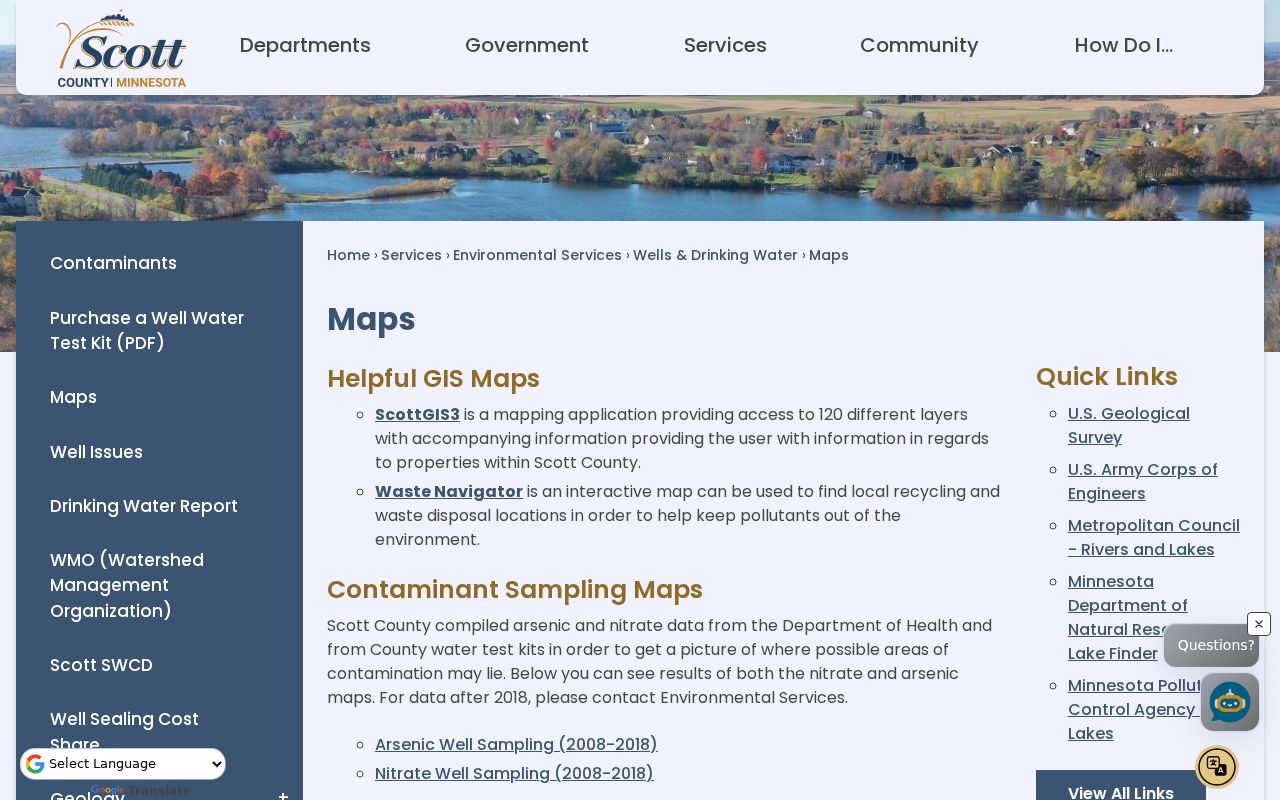The height and width of the screenshot is (800, 1280).
Task: Go to Contaminants in sidebar
Action: [x=113, y=263]
